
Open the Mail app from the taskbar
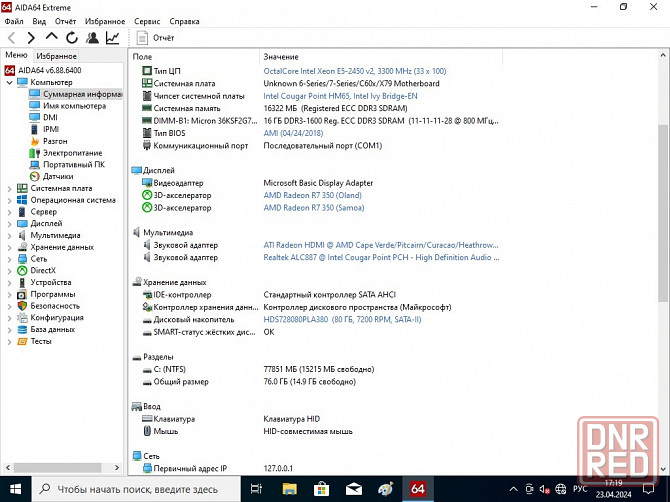[354, 489]
